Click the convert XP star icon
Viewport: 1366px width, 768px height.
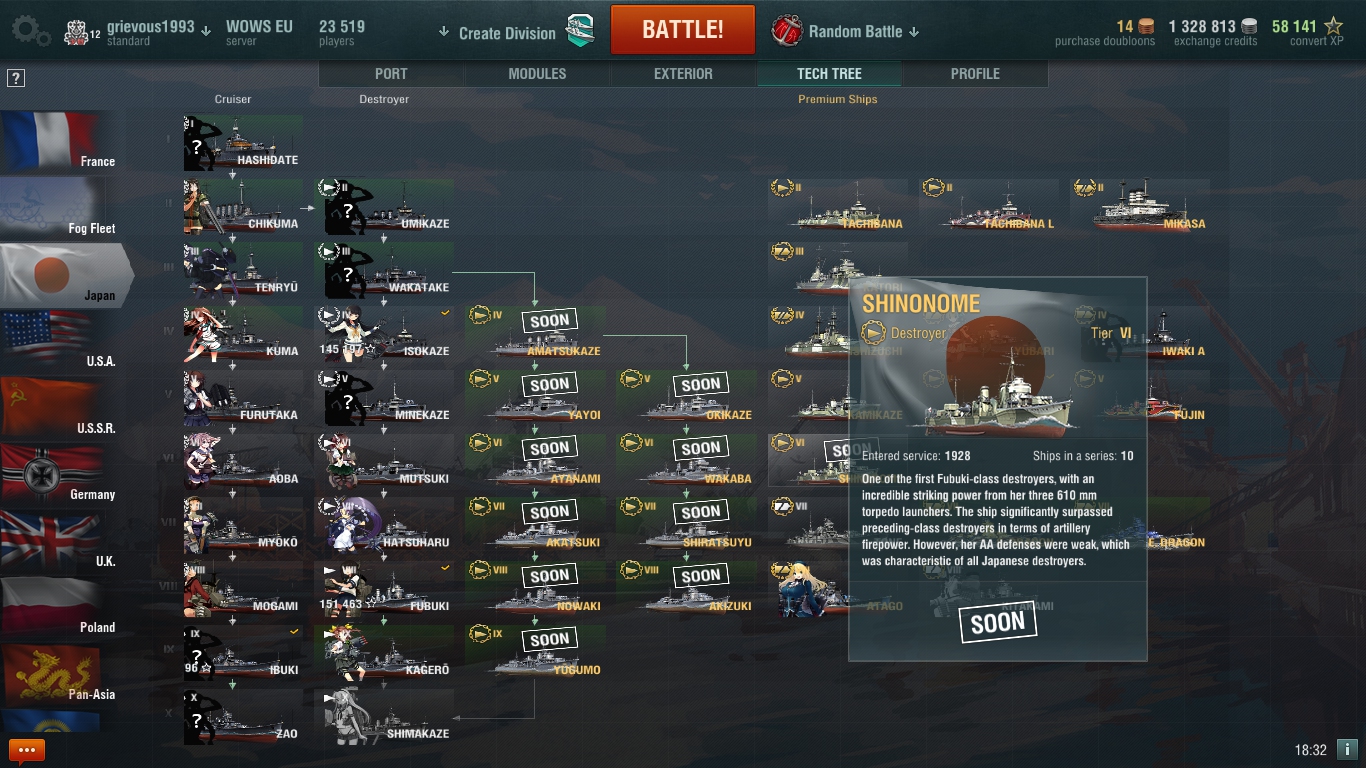[x=1333, y=27]
